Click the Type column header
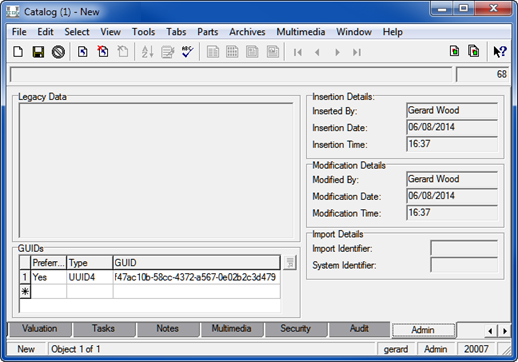 pyautogui.click(x=89, y=263)
